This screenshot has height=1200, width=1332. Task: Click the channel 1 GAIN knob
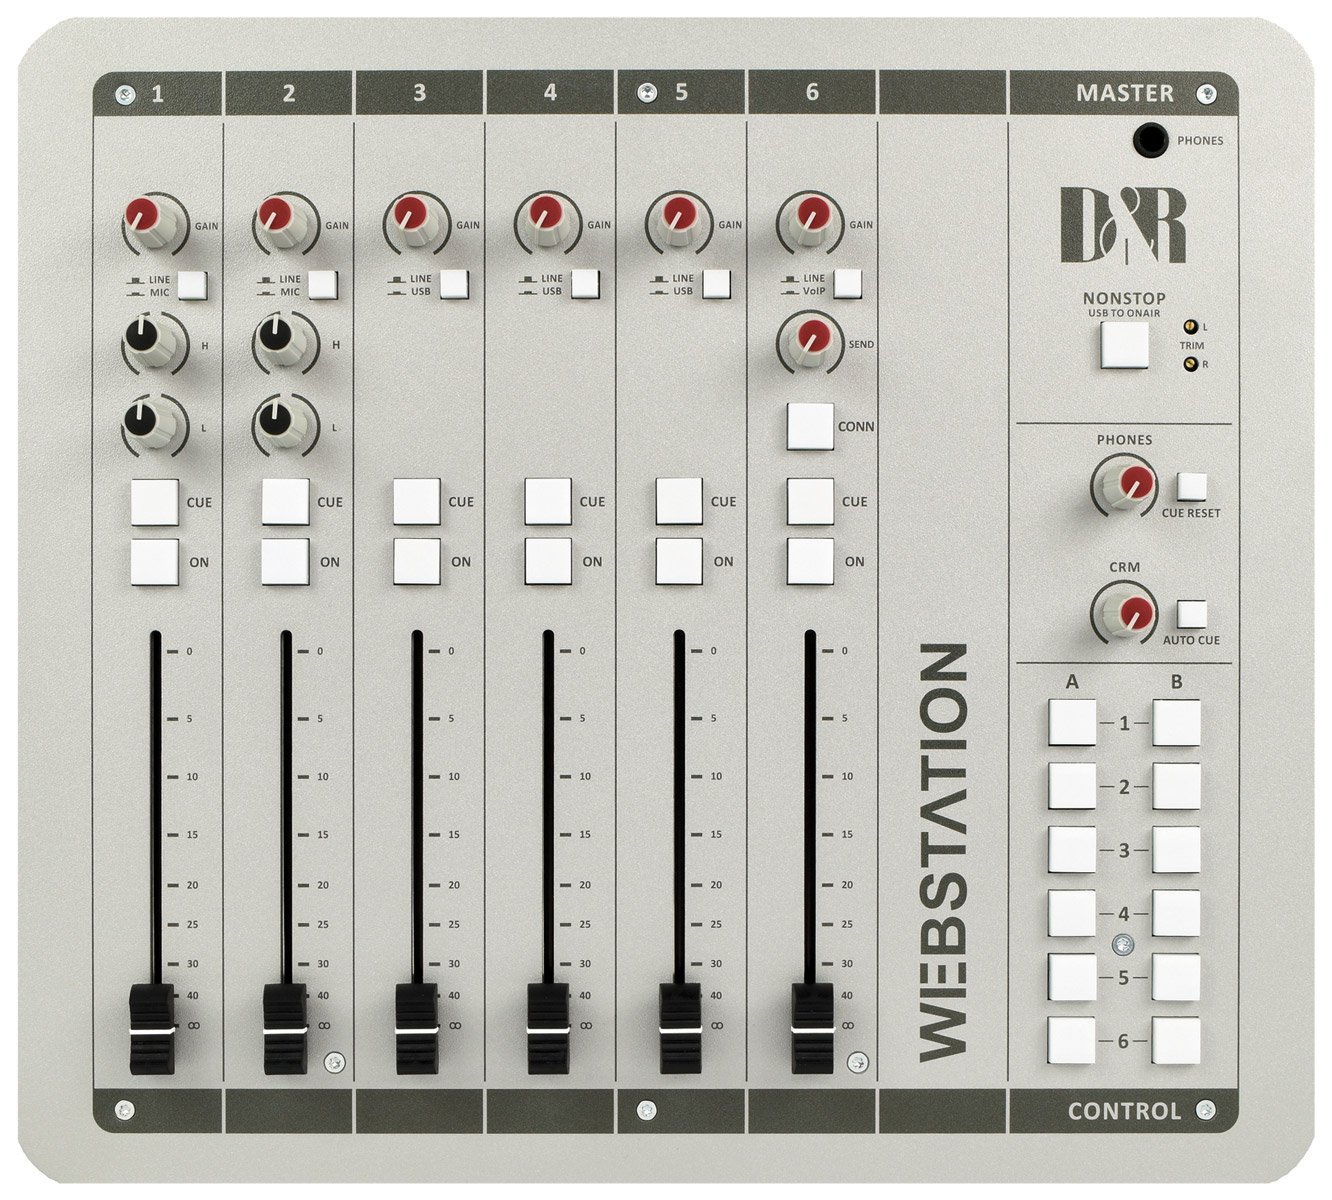point(154,222)
